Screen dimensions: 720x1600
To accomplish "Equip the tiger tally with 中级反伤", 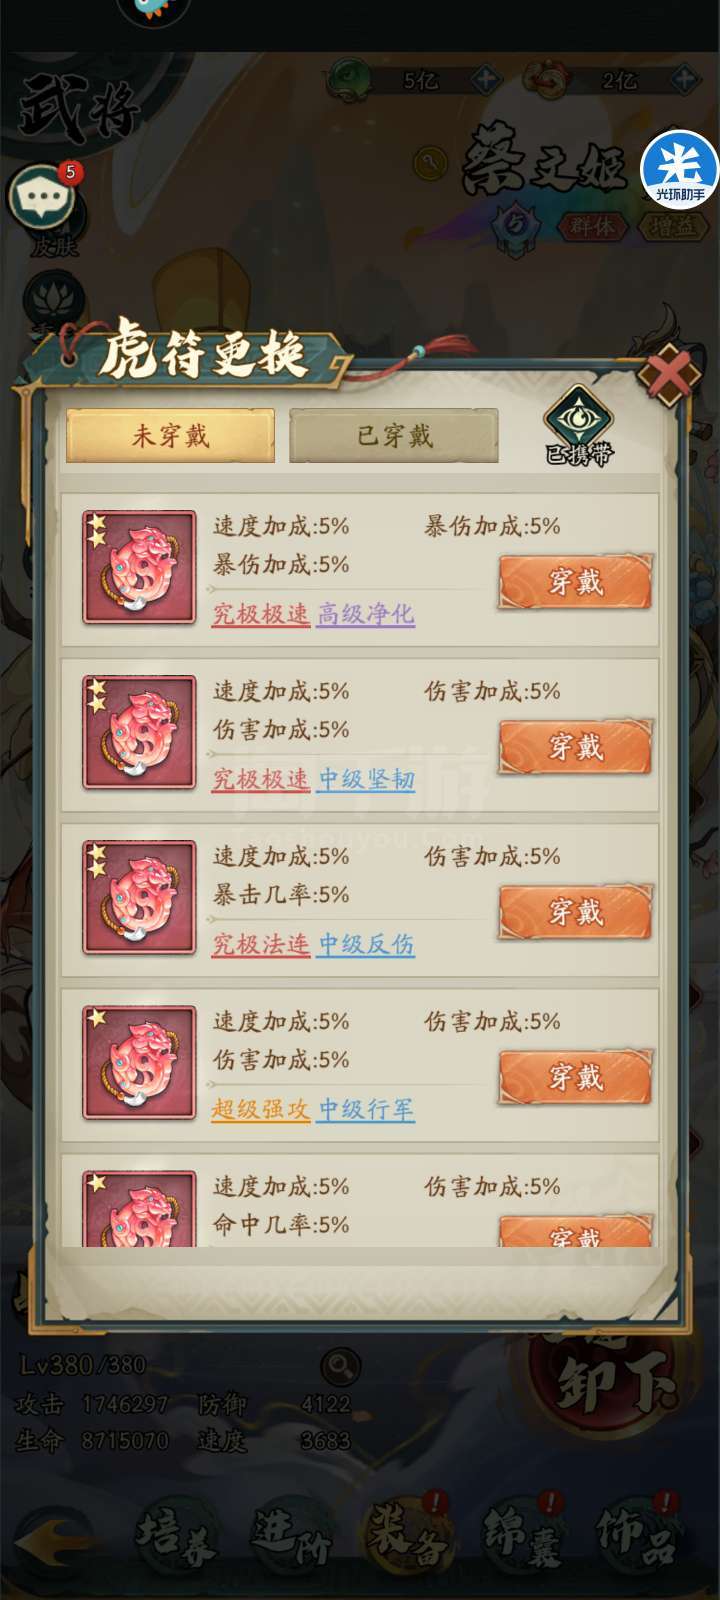I will 575,912.
